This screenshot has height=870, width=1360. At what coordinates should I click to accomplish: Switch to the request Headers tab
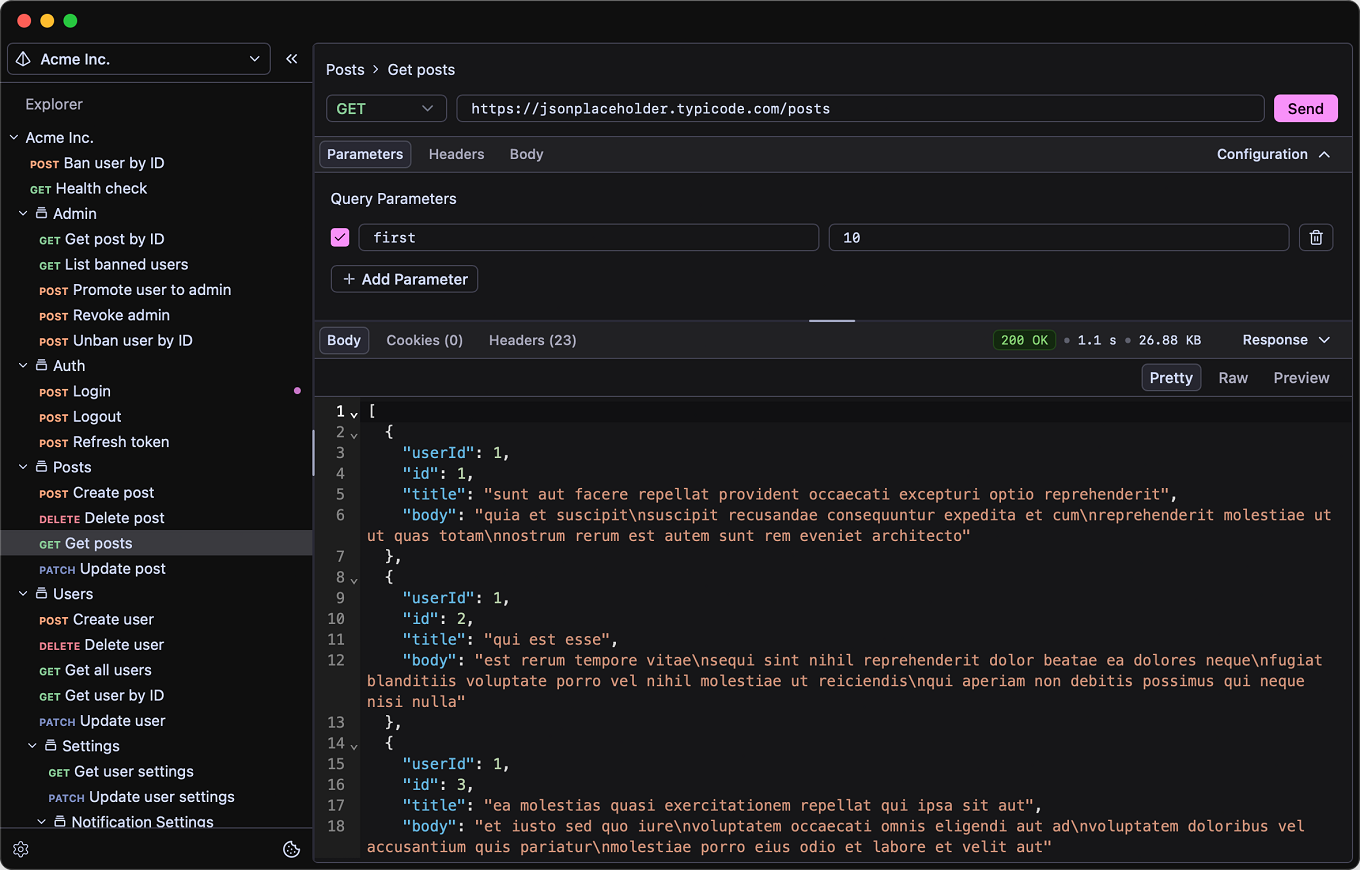pos(456,154)
